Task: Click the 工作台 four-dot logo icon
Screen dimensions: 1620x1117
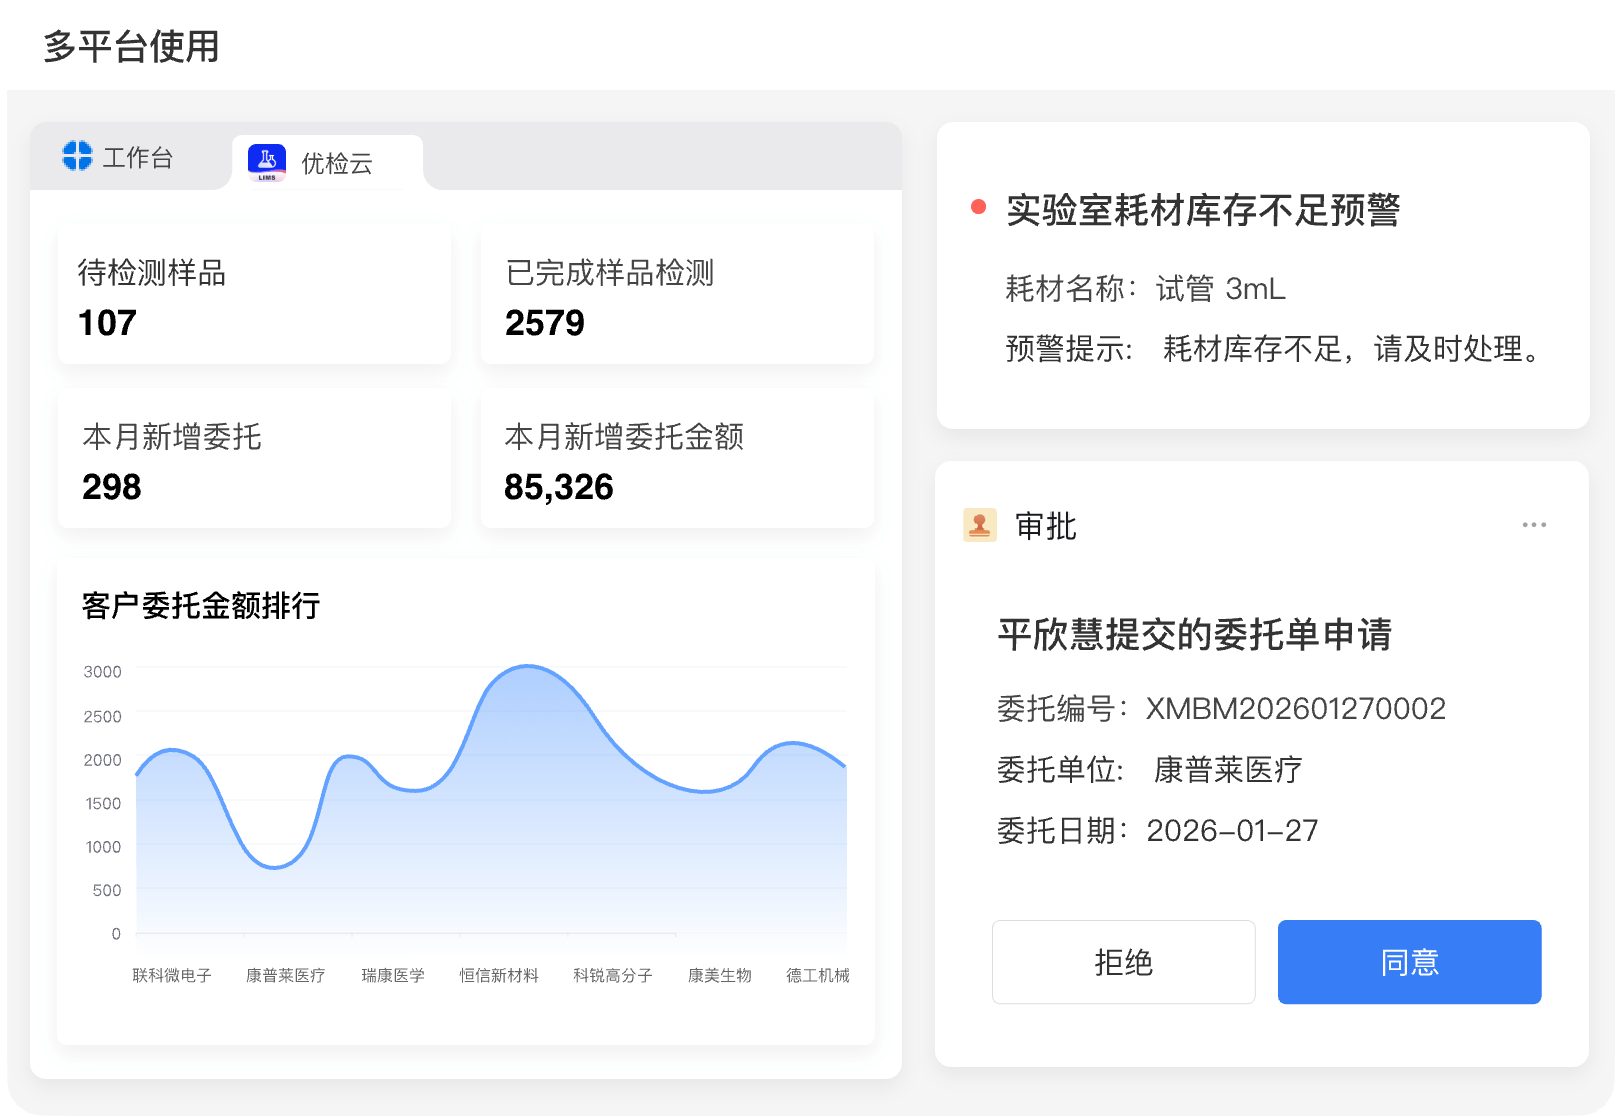Action: tap(77, 156)
